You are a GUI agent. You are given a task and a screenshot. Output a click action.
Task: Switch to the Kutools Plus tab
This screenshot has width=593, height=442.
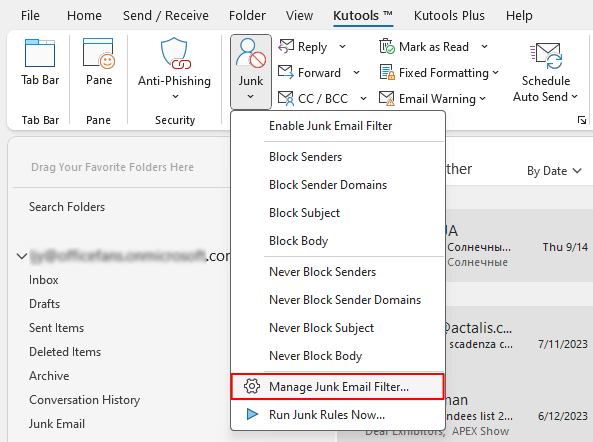[449, 16]
